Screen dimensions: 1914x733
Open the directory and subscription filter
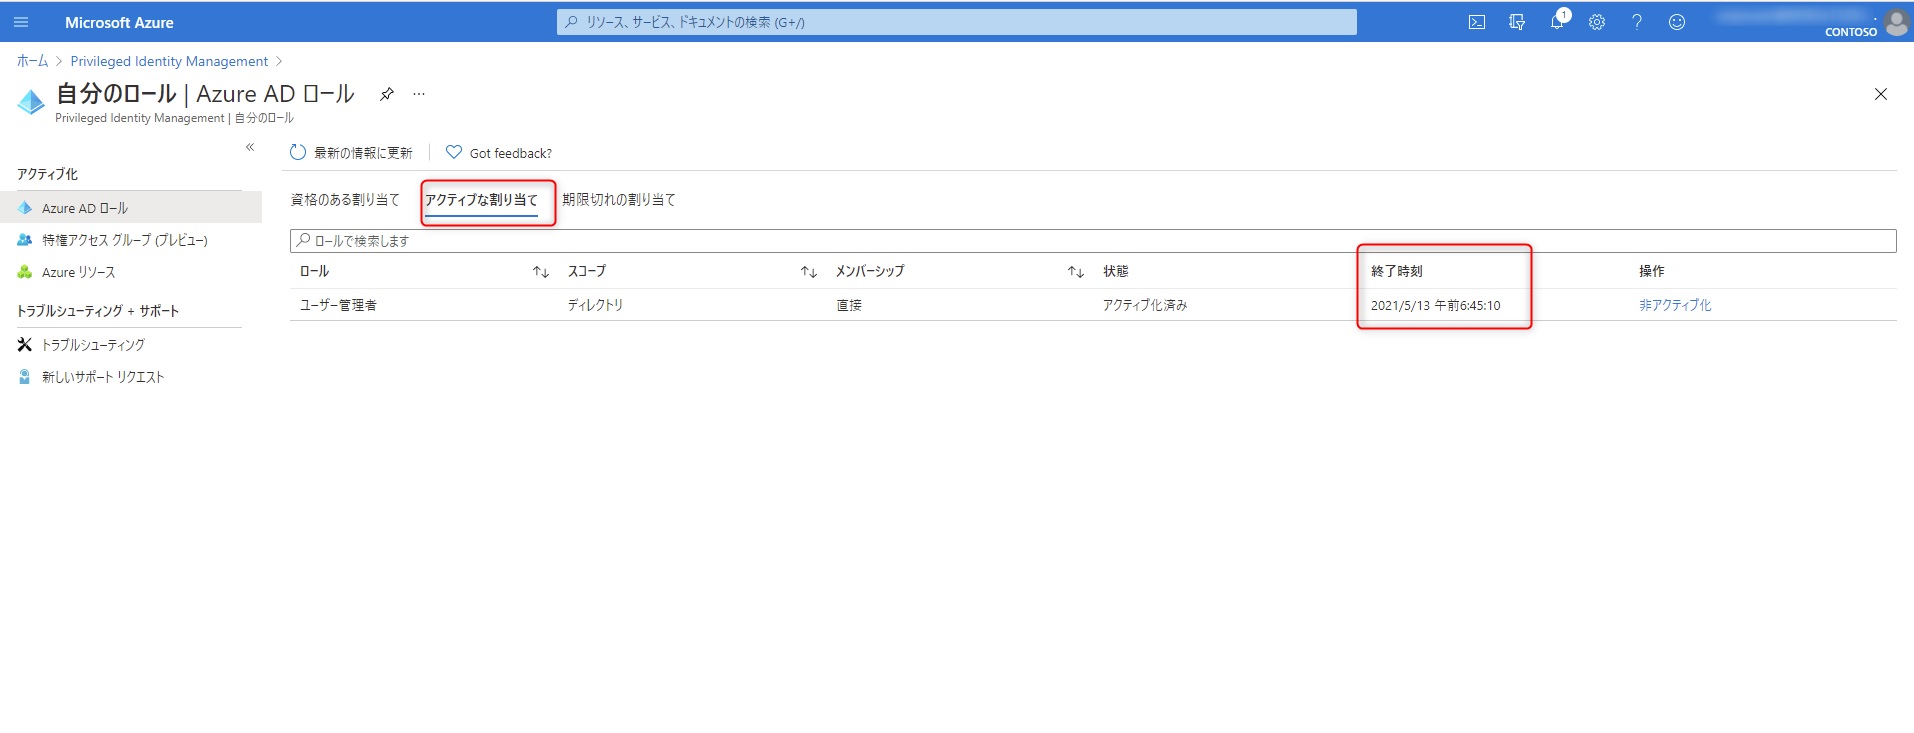[x=1517, y=22]
